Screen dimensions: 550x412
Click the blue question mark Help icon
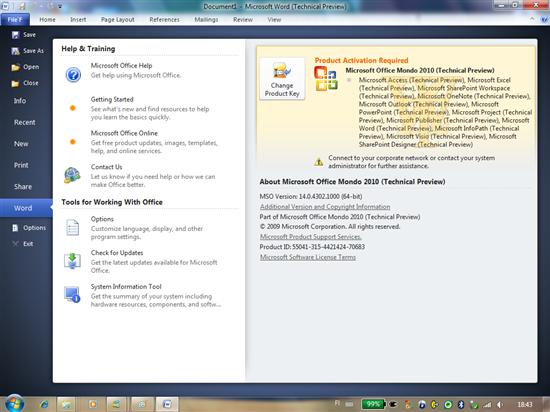pyautogui.click(x=73, y=74)
